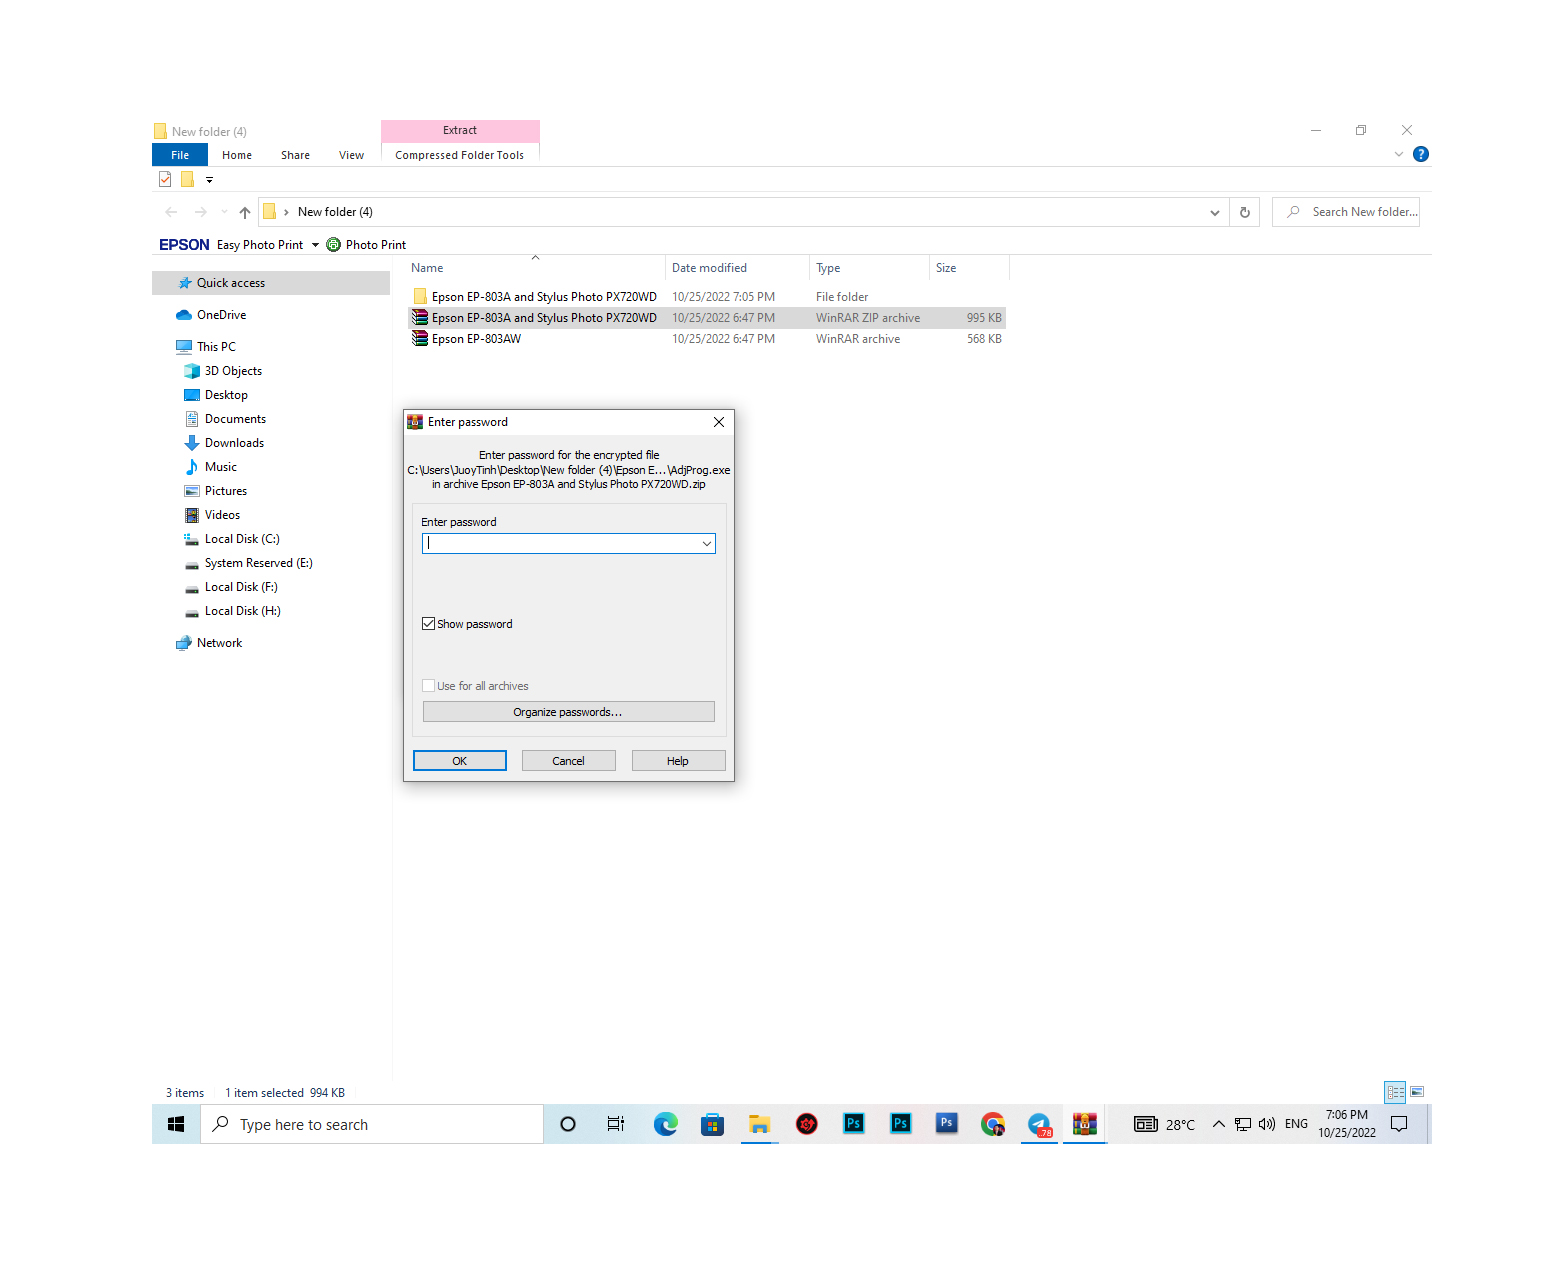This screenshot has height=1272, width=1541.
Task: Click the refresh button beside address bar
Action: (1244, 212)
